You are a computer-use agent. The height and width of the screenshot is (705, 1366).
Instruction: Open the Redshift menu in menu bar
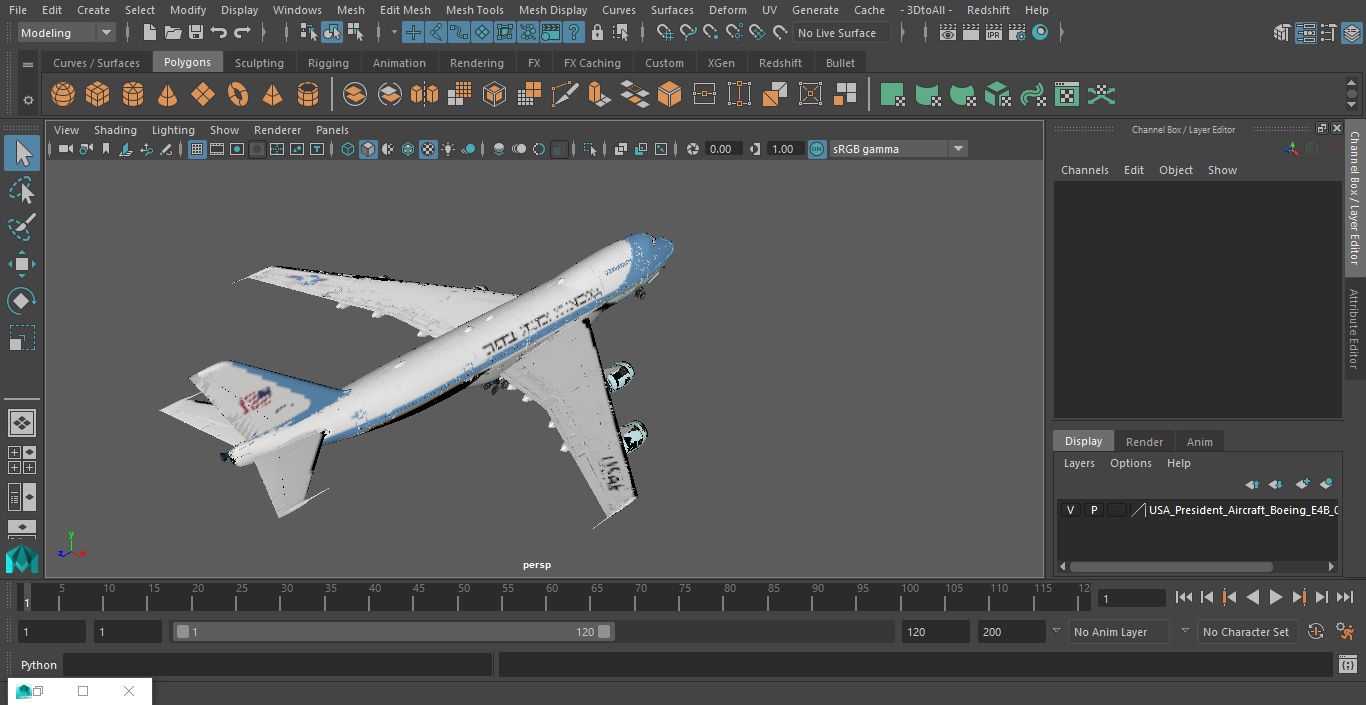988,10
